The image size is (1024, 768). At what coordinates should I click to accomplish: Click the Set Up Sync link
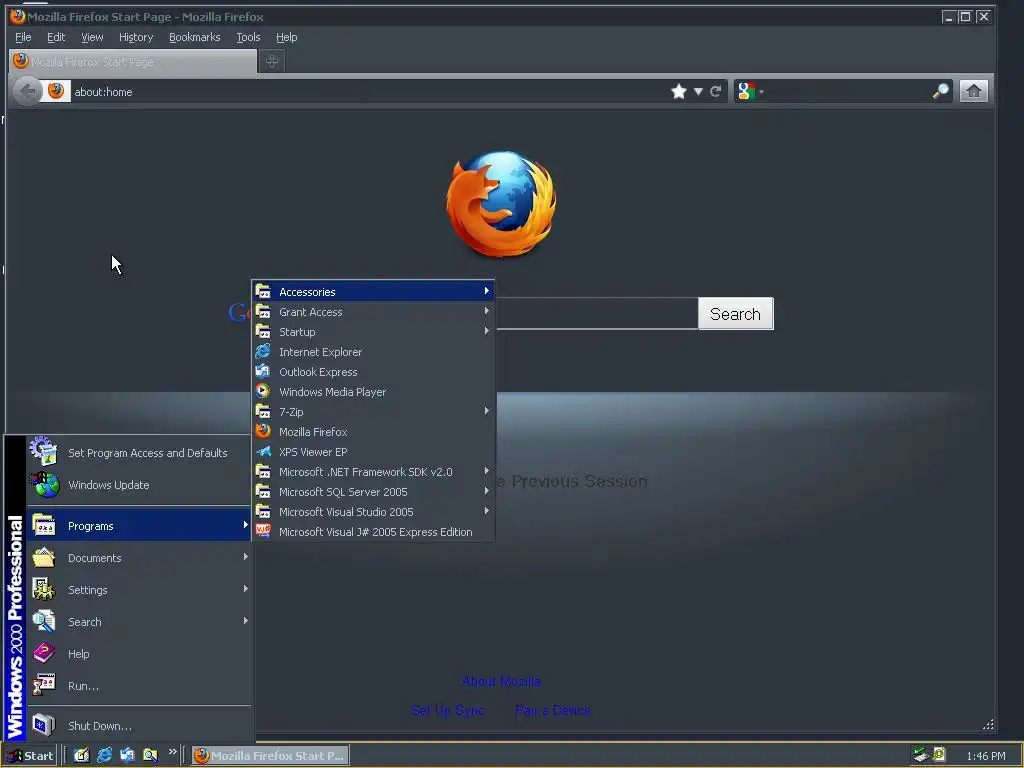pyautogui.click(x=448, y=710)
